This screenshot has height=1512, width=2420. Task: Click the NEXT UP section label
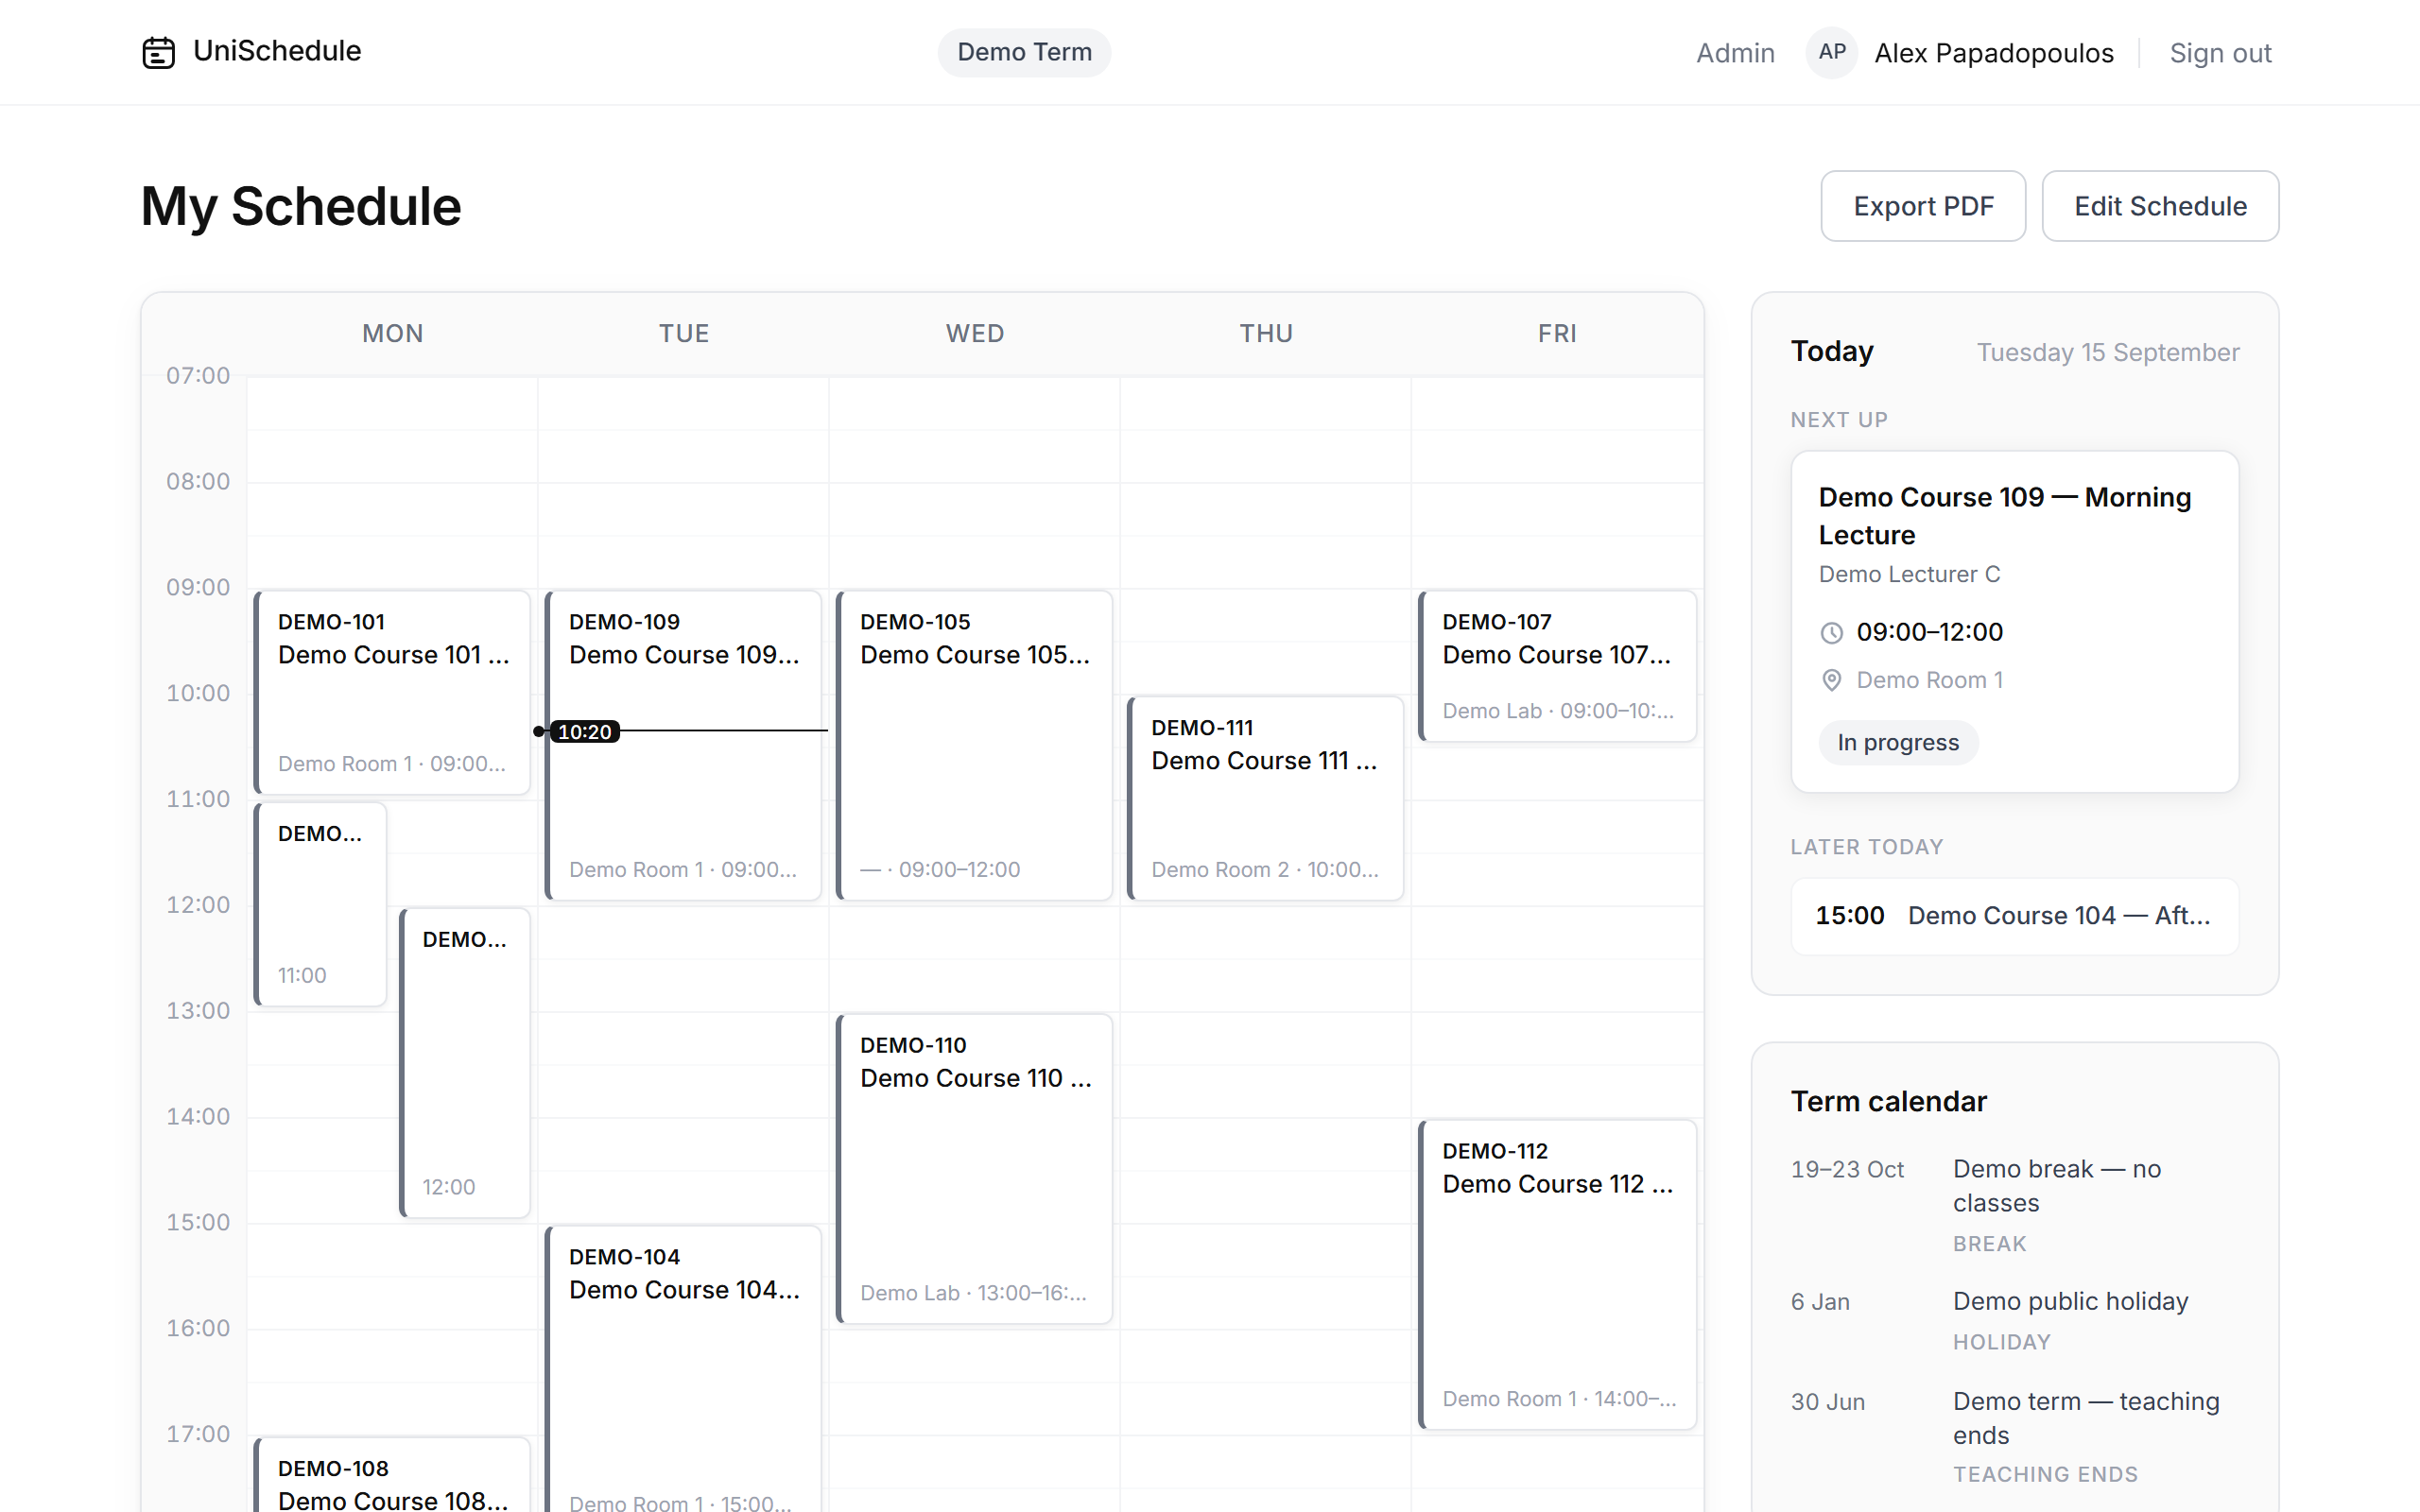point(1838,421)
